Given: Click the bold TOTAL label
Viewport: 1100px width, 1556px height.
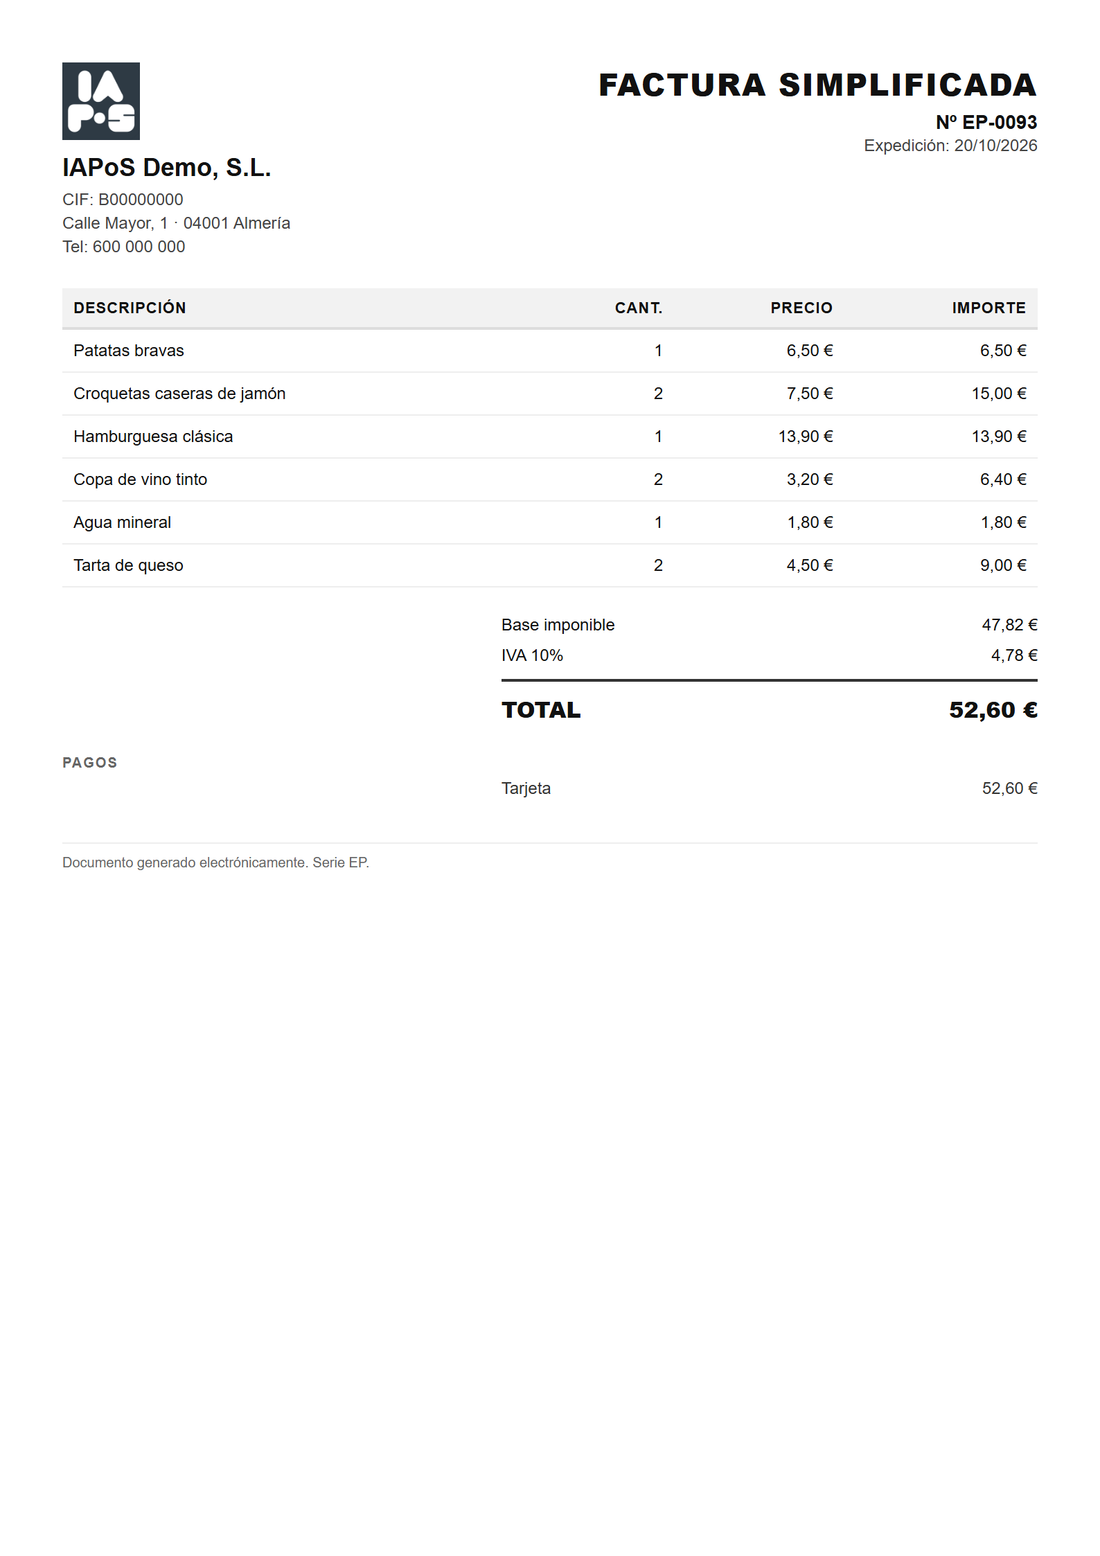Looking at the screenshot, I should [541, 710].
